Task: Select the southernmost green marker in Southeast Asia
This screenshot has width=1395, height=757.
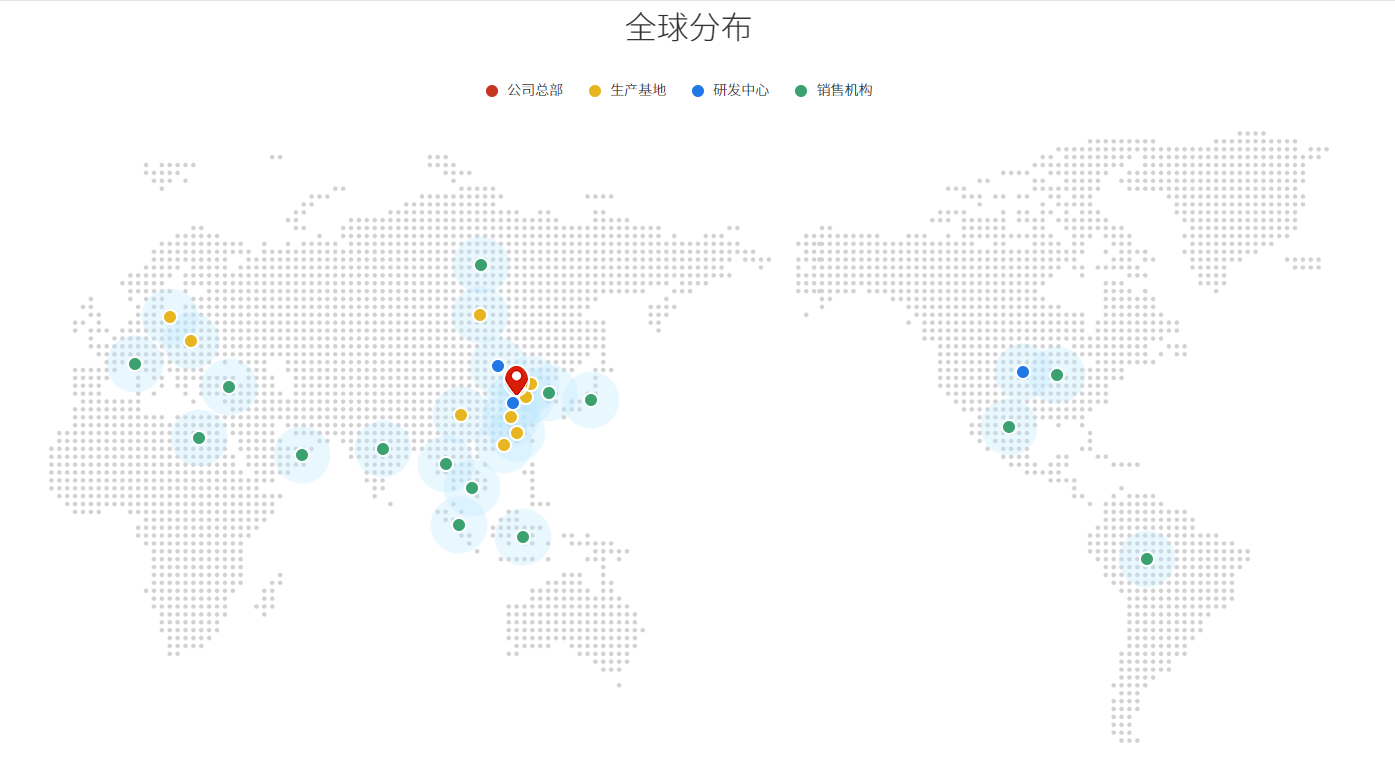Action: [523, 537]
